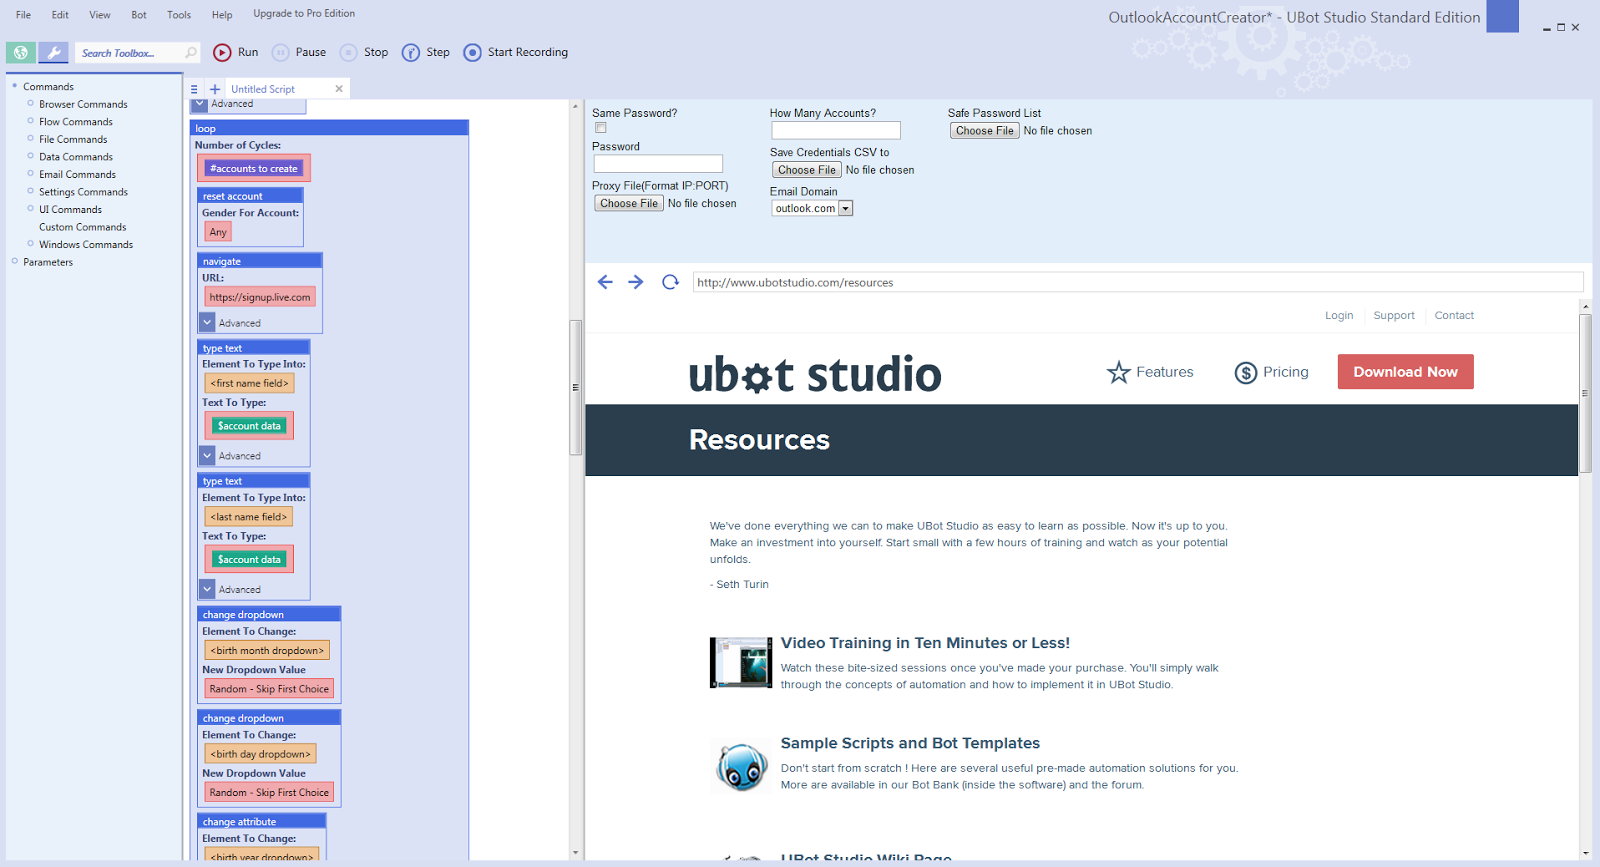
Task: Click the web page vertical scrollbar
Action: coord(1586,393)
